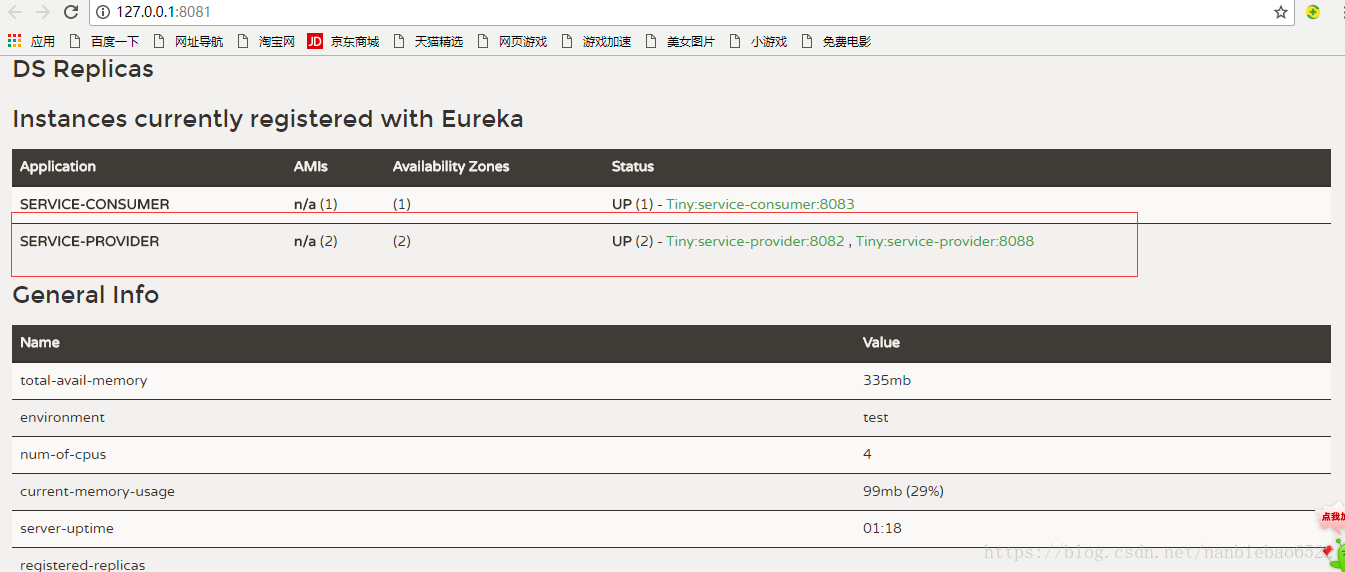
Task: Open the 天猫精选 bookmark
Action: [x=428, y=41]
